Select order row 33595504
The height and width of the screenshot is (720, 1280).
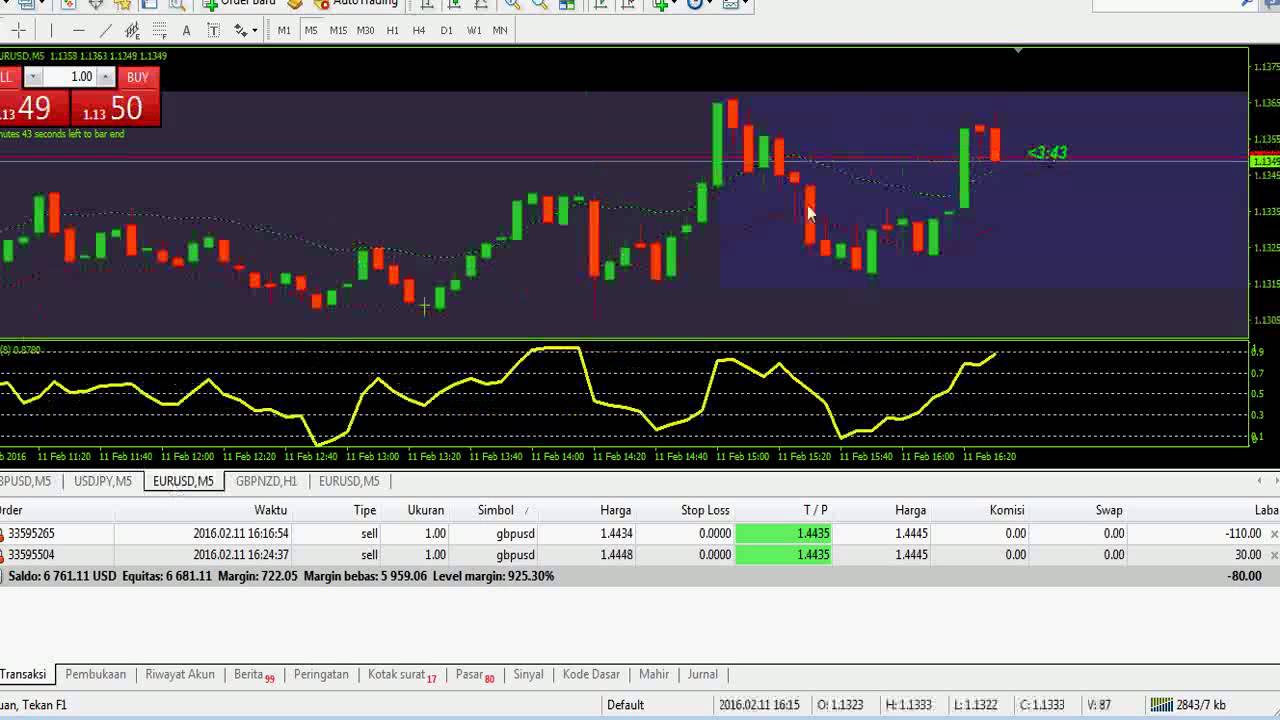coord(640,555)
